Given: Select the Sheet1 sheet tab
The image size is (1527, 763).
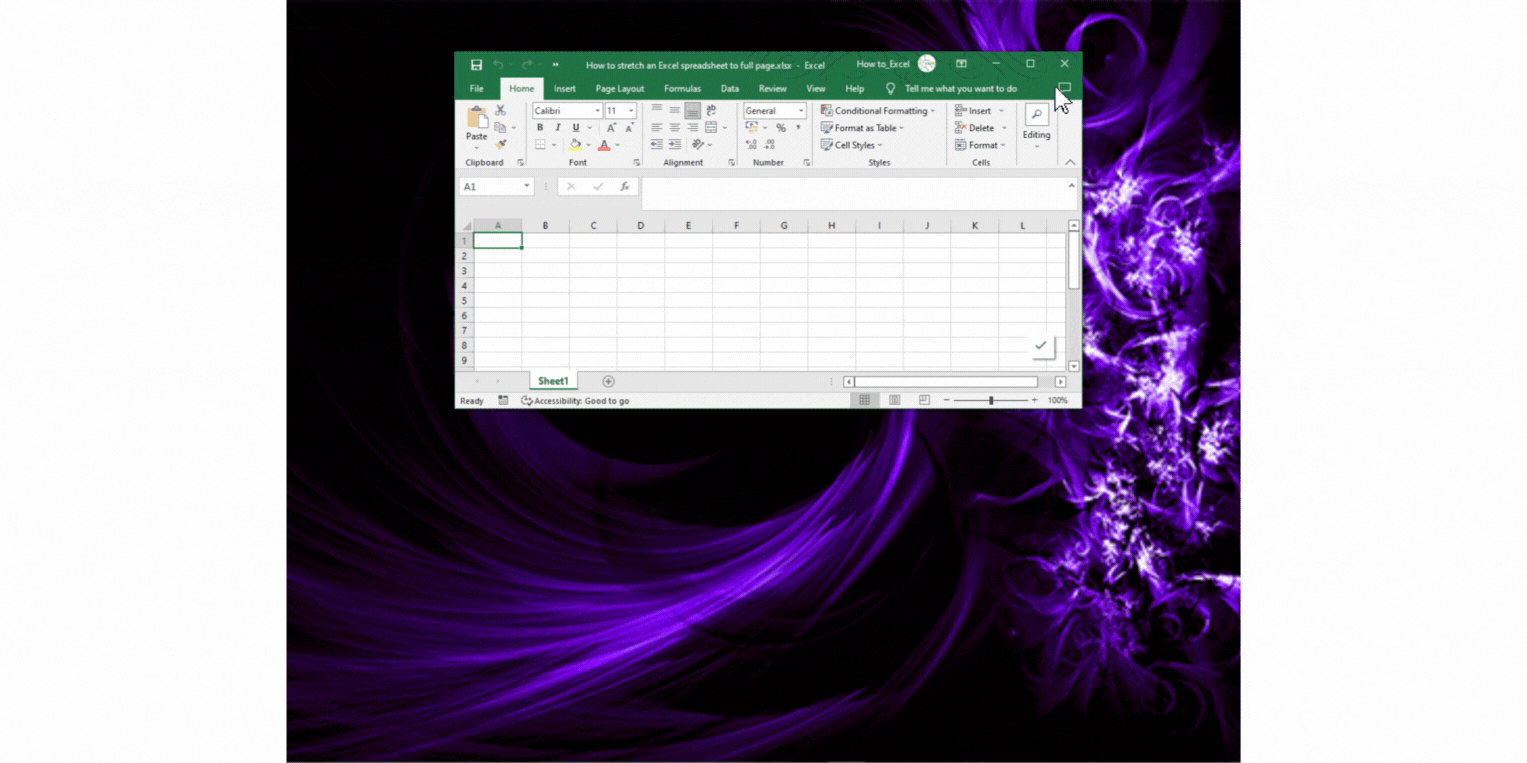Looking at the screenshot, I should [553, 381].
